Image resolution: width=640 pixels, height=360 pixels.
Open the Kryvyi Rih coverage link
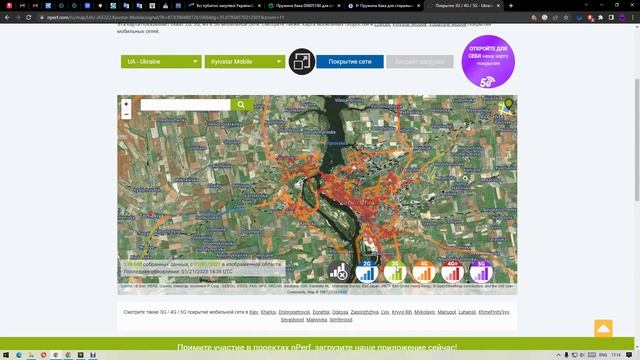[x=402, y=312]
